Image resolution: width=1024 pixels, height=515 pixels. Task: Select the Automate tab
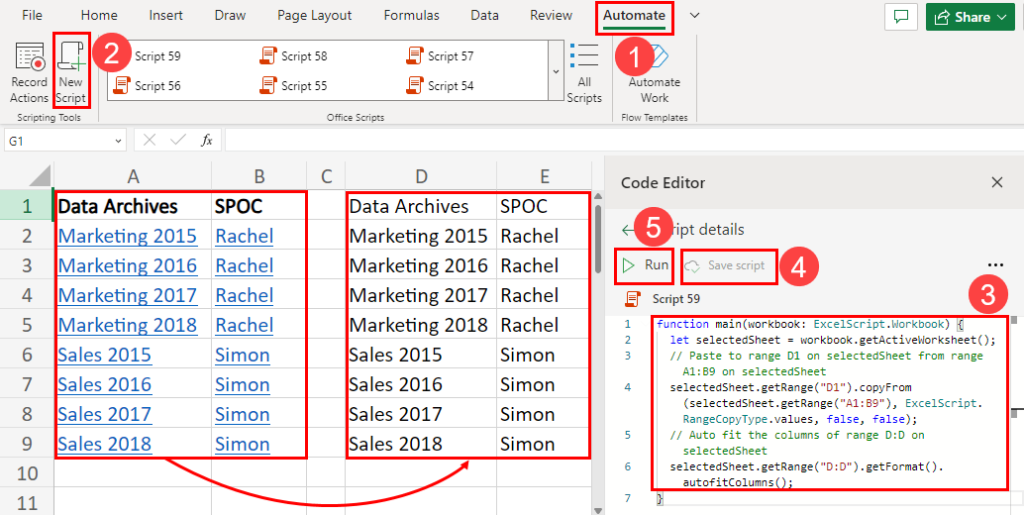point(634,17)
